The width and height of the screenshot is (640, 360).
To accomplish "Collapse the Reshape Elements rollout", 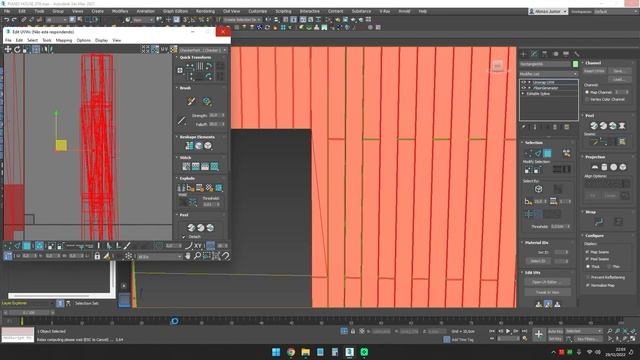I will pos(197,137).
